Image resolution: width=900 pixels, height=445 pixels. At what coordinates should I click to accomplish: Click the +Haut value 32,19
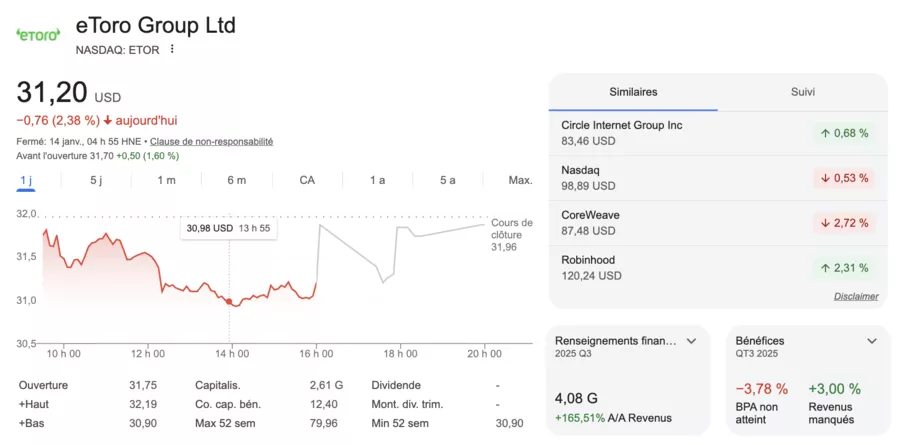(x=142, y=404)
